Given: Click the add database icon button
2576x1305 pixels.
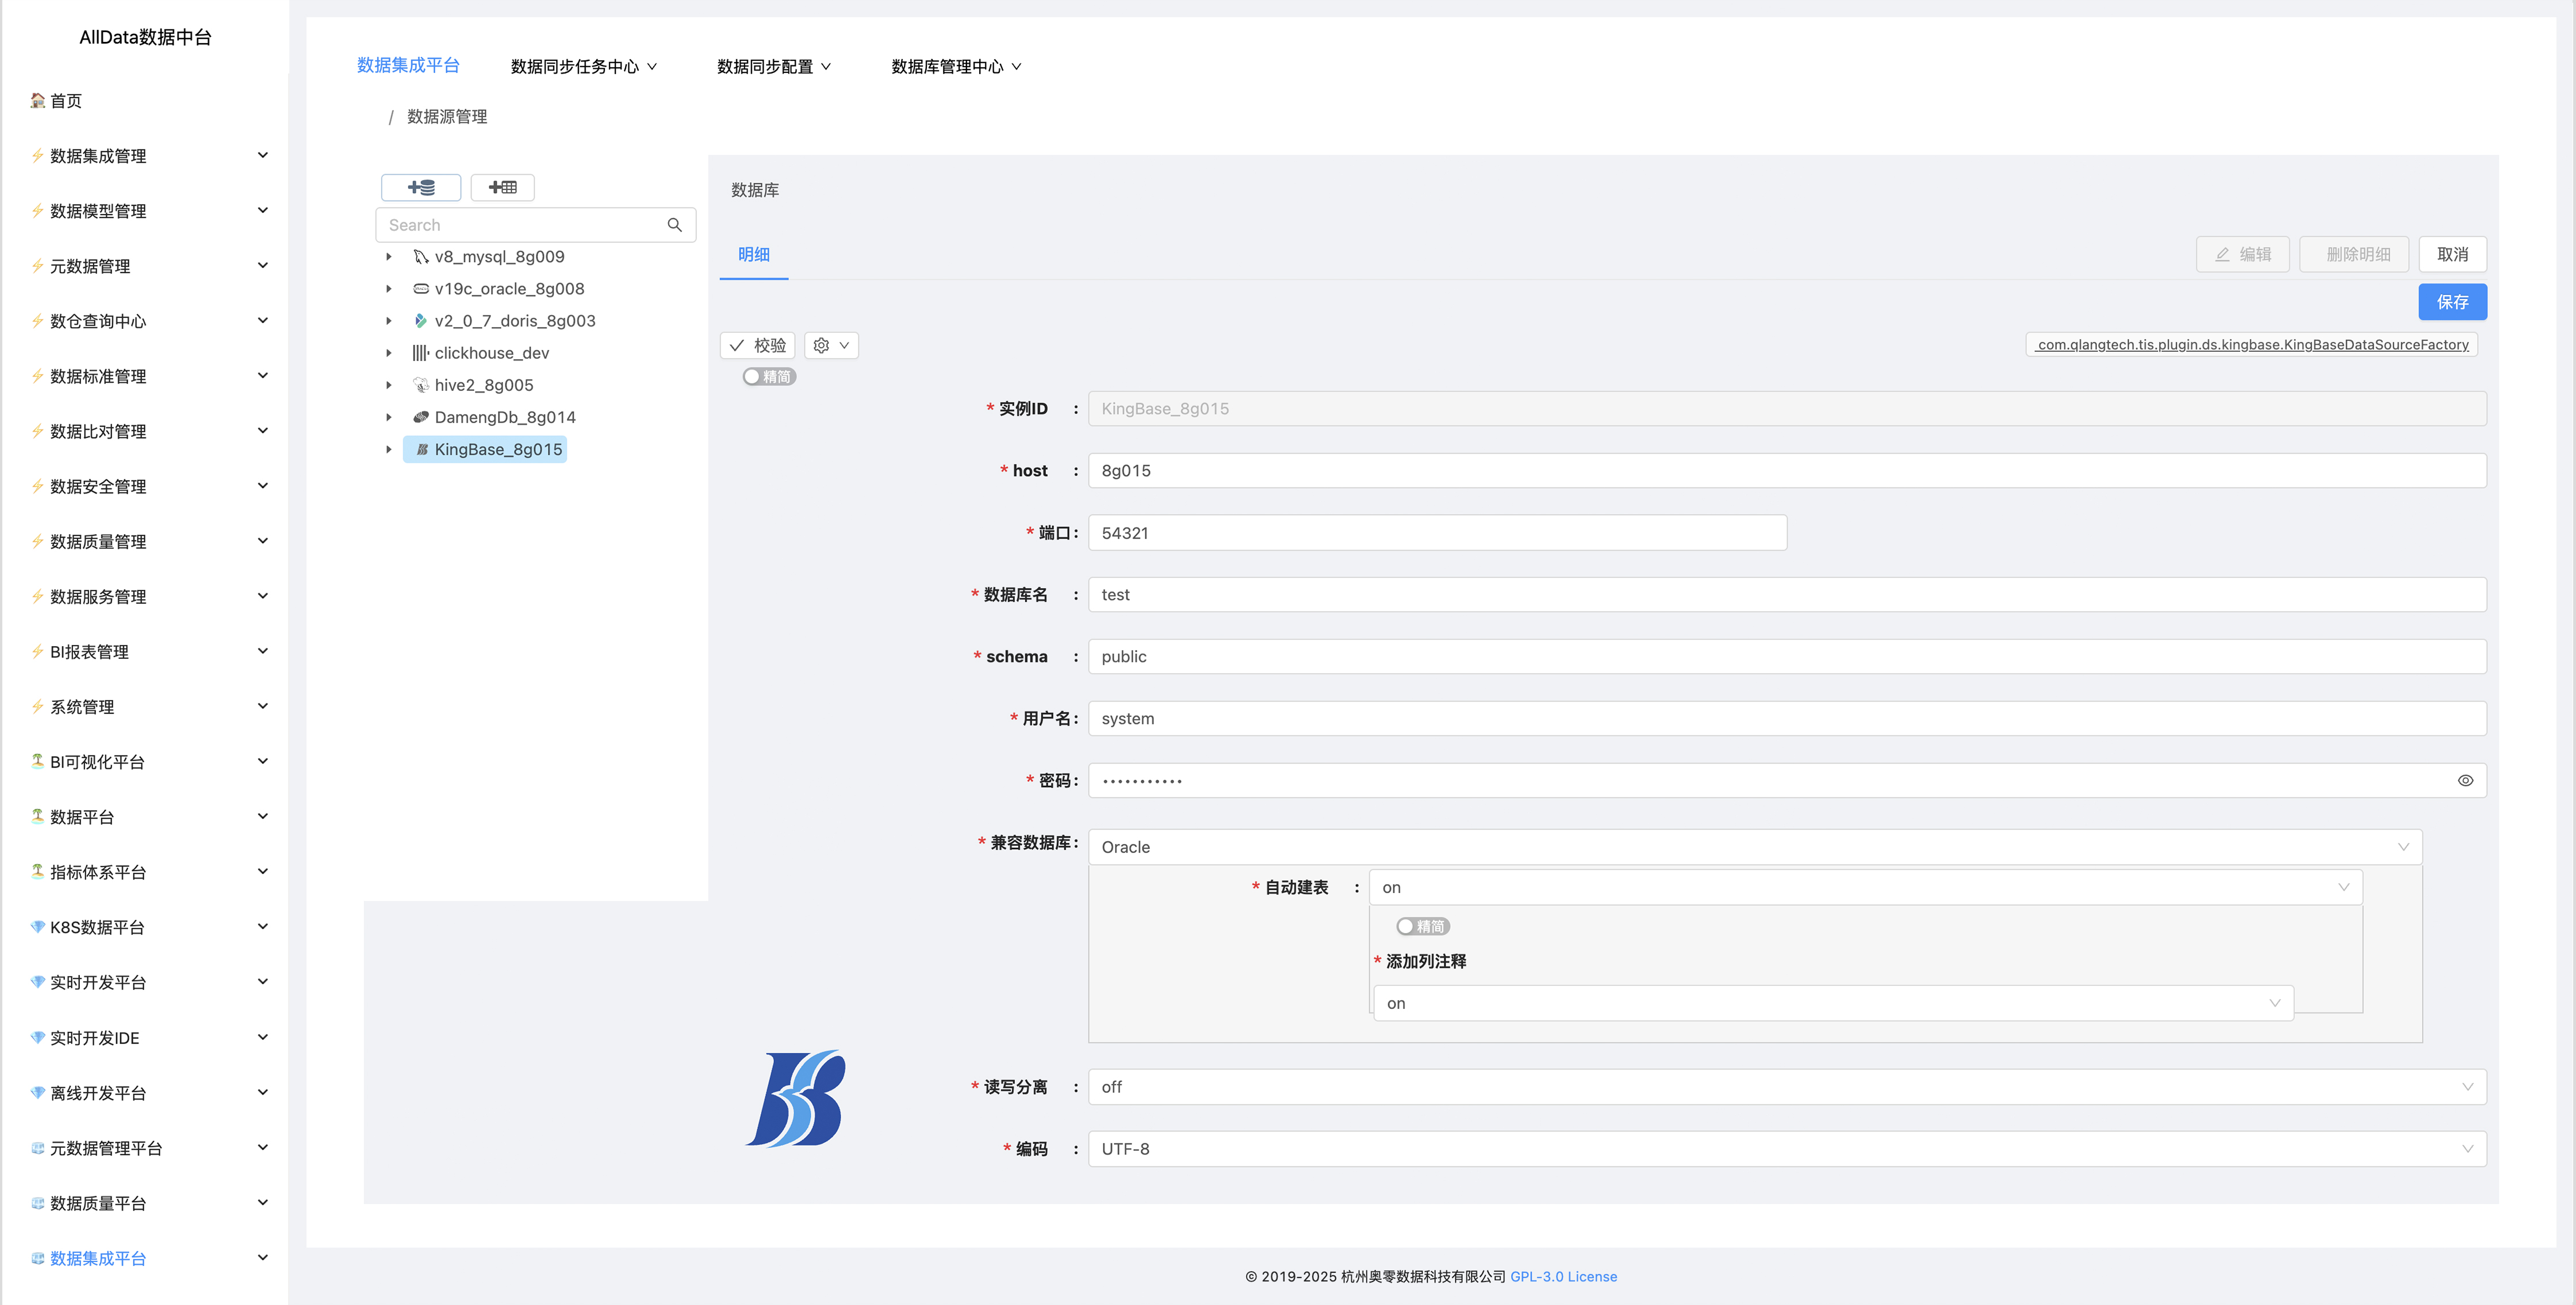Looking at the screenshot, I should coord(421,187).
